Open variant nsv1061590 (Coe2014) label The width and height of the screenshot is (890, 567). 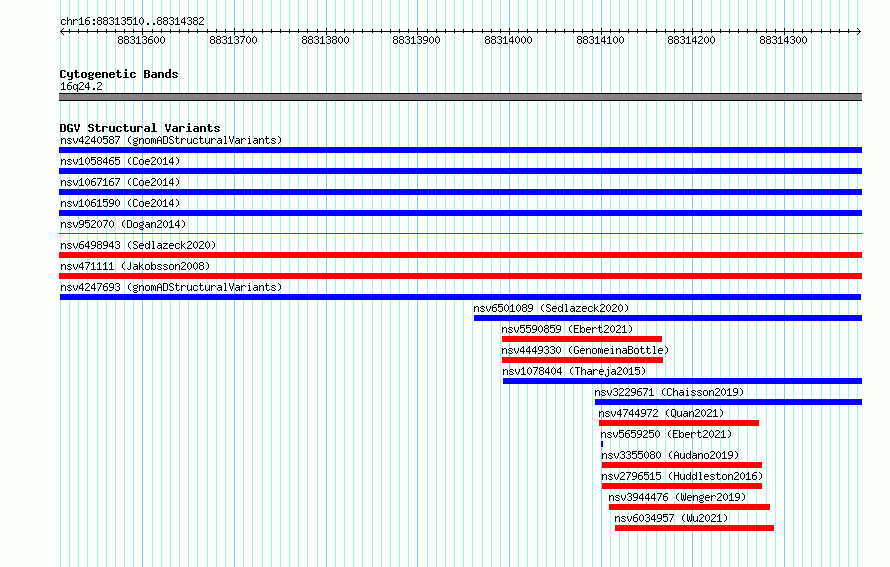(120, 203)
